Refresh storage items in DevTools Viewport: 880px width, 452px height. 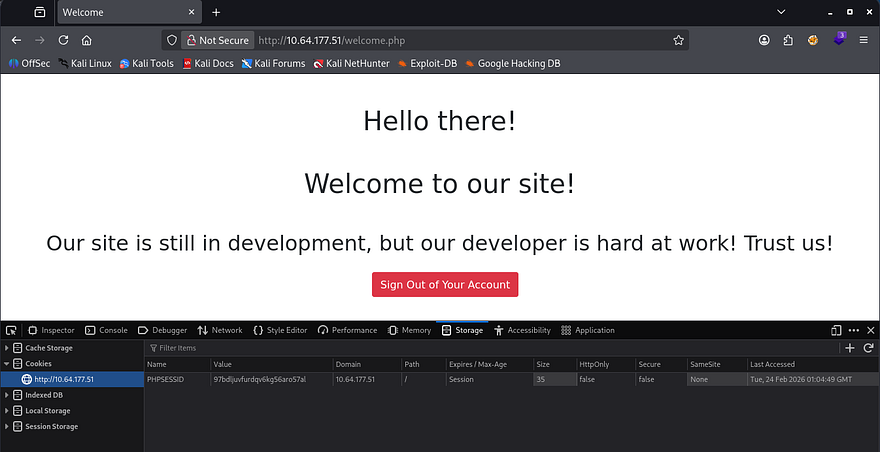(x=868, y=348)
